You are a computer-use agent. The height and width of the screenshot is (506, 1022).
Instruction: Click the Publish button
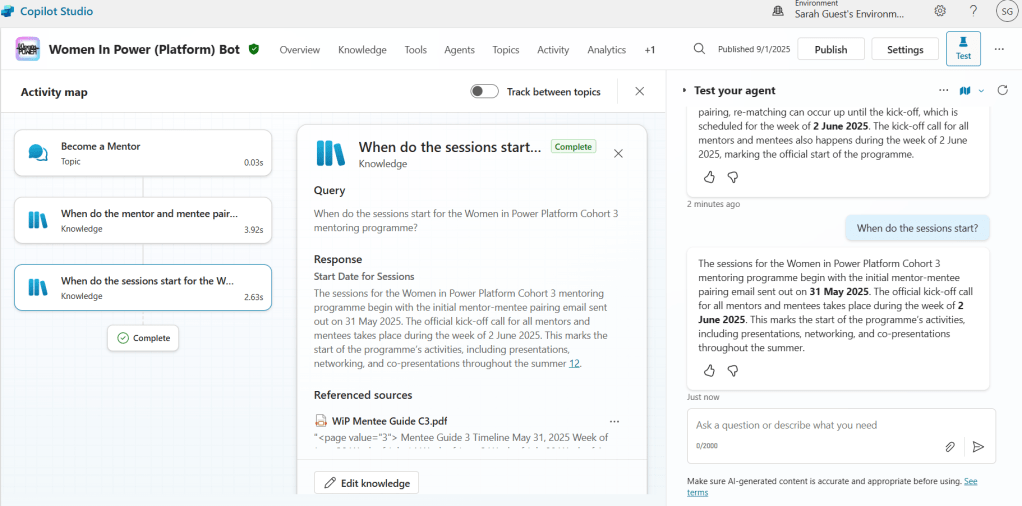pyautogui.click(x=830, y=49)
